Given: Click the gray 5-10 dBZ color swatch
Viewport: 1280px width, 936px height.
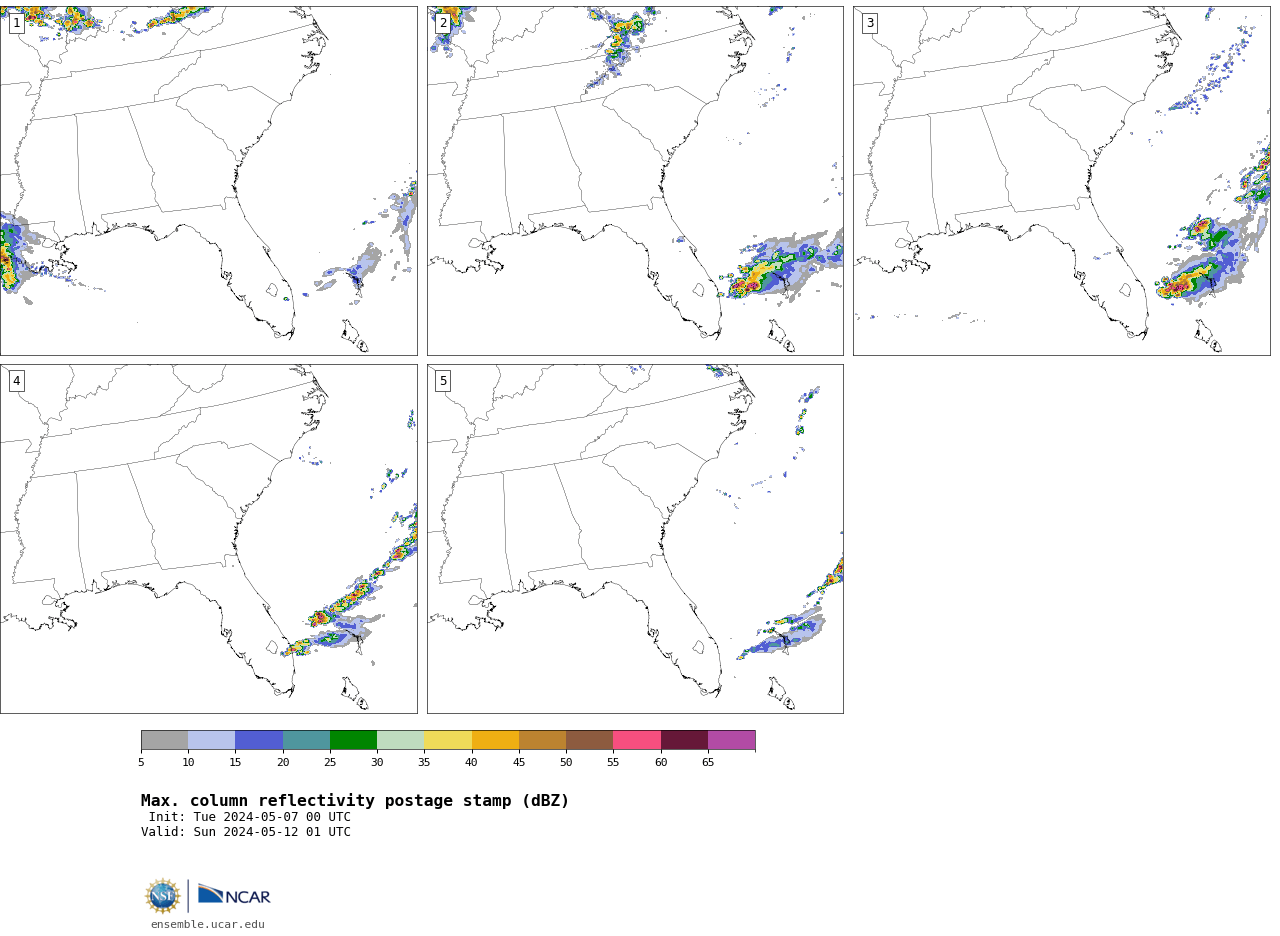Looking at the screenshot, I should (x=164, y=740).
